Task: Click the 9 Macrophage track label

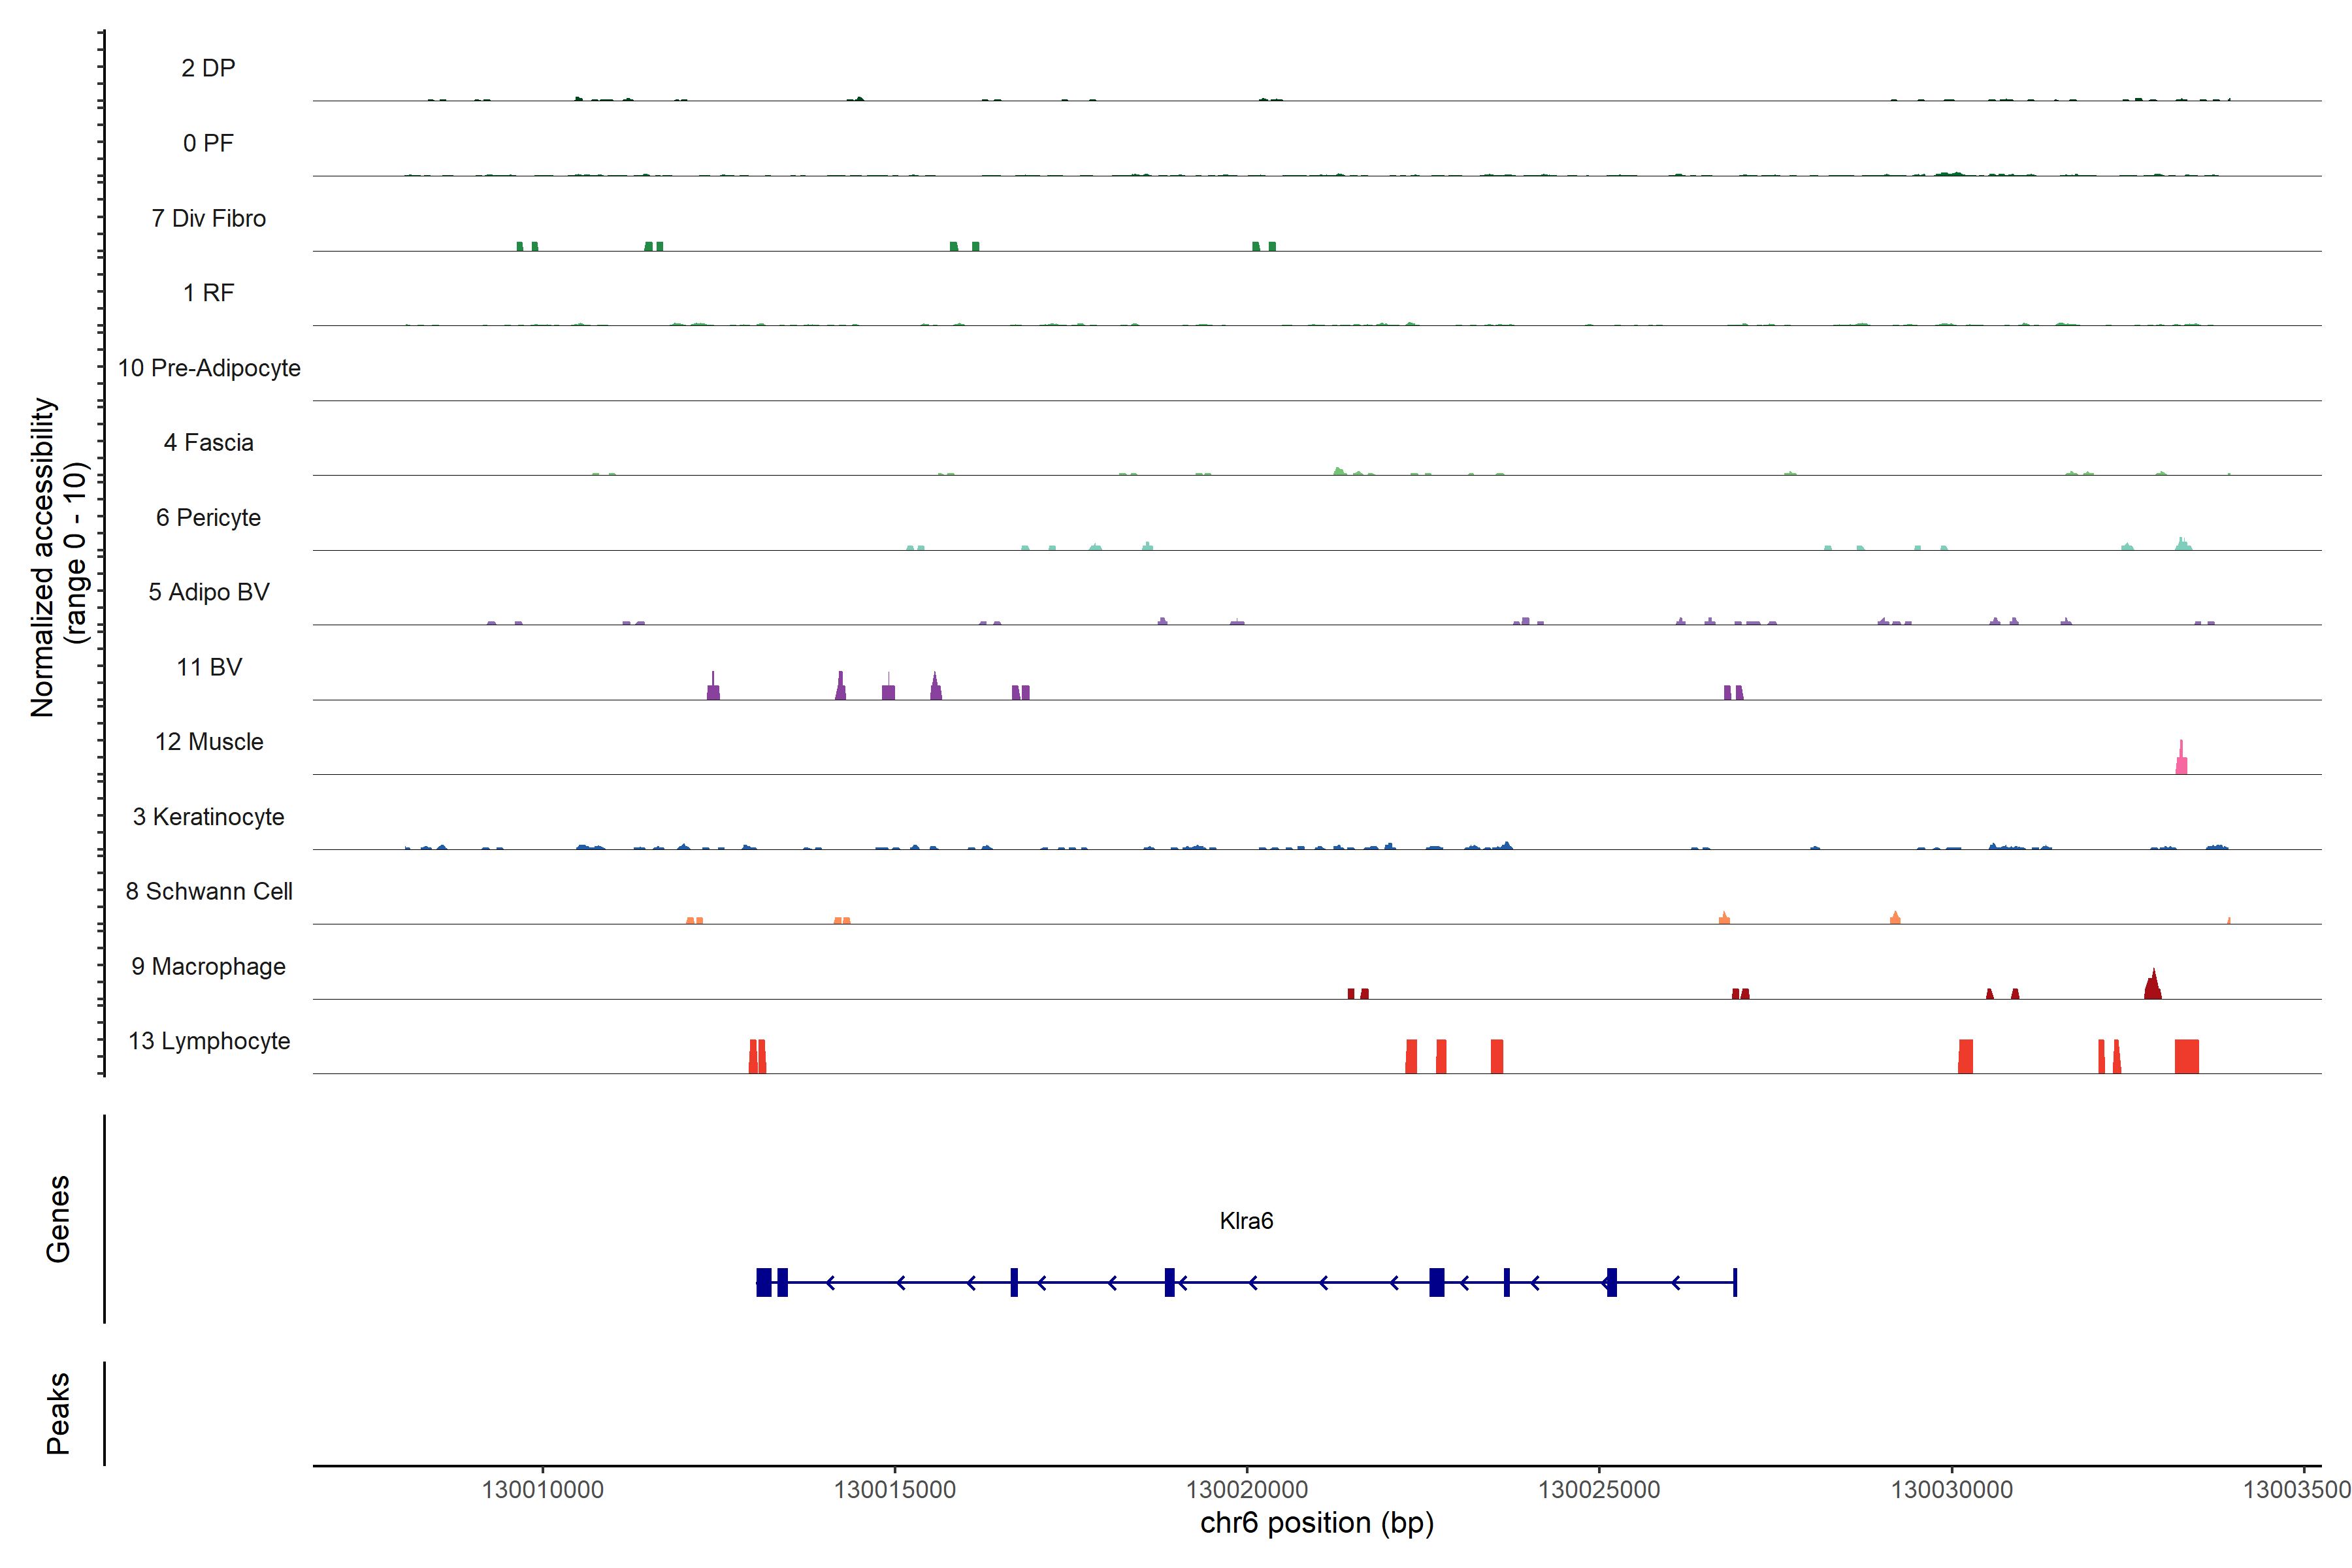Action: point(208,966)
